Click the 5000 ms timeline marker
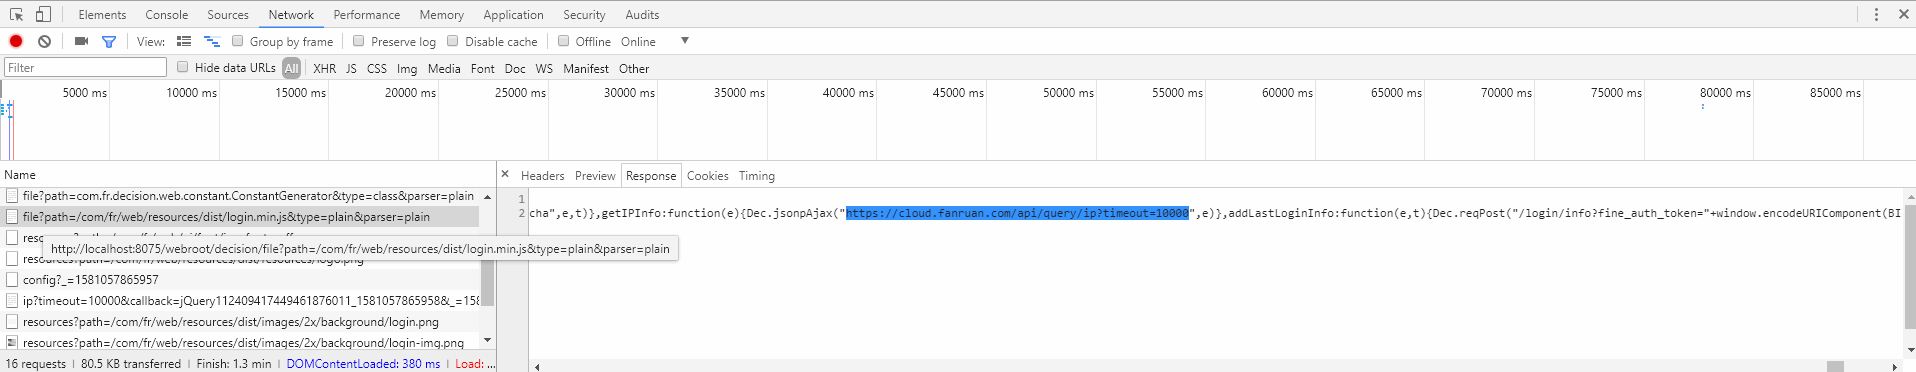 pos(85,93)
